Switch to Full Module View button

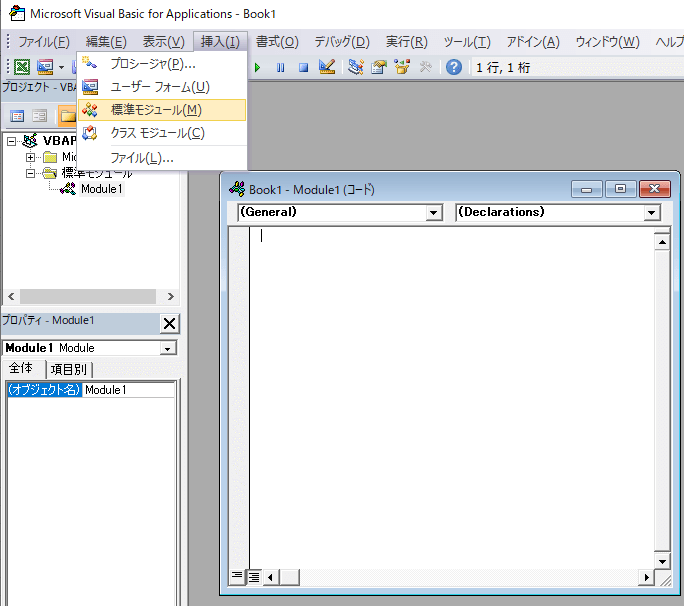pyautogui.click(x=254, y=576)
